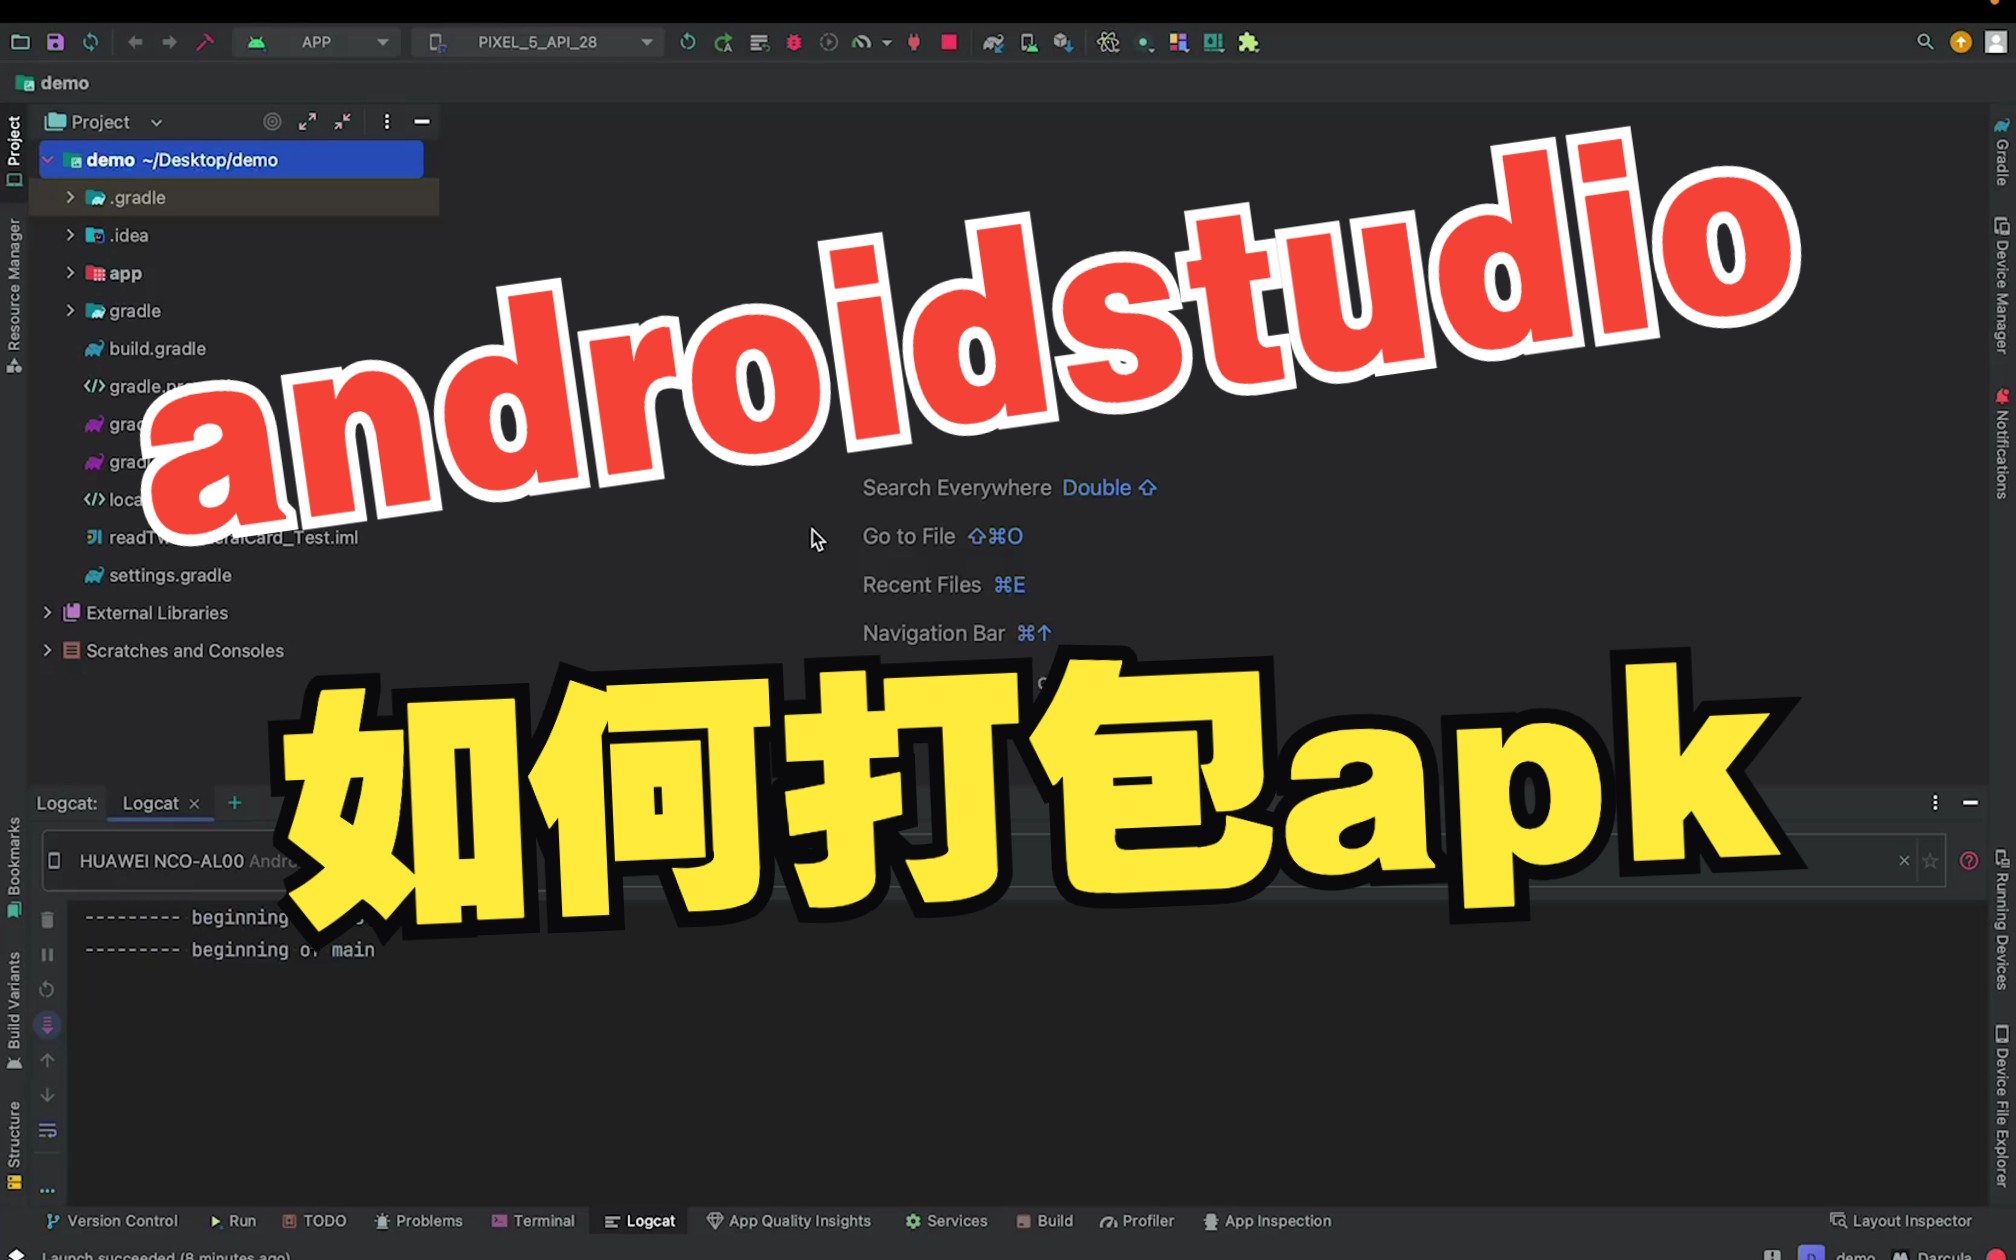Screen dimensions: 2016x1260
Task: Restart Logcat
Action: [x=47, y=990]
